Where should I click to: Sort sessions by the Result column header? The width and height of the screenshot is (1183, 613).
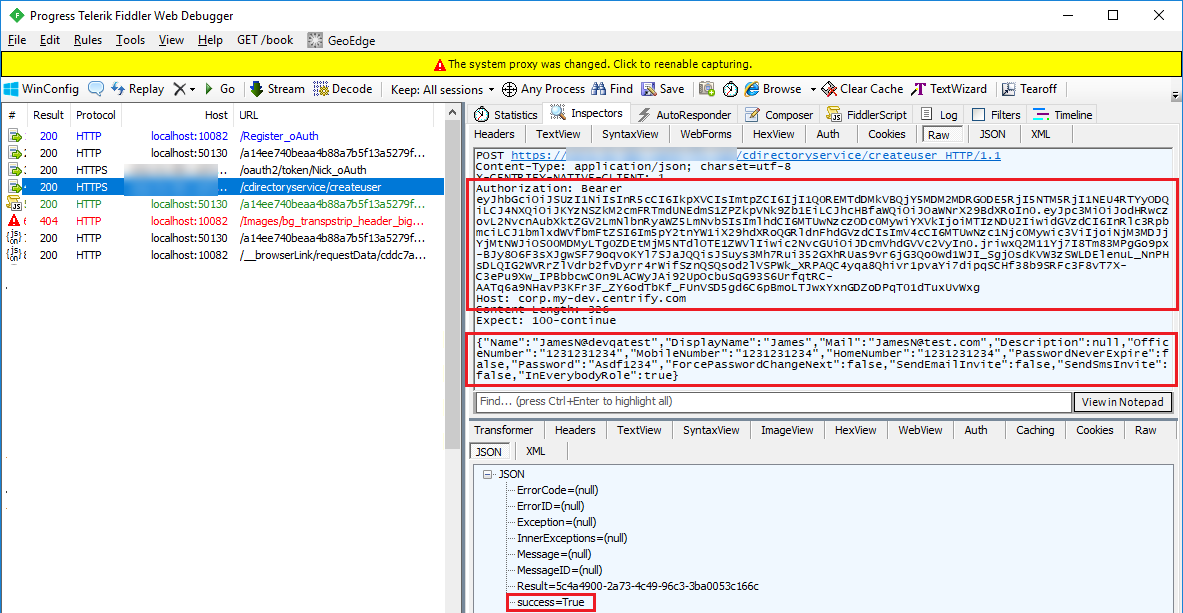48,116
